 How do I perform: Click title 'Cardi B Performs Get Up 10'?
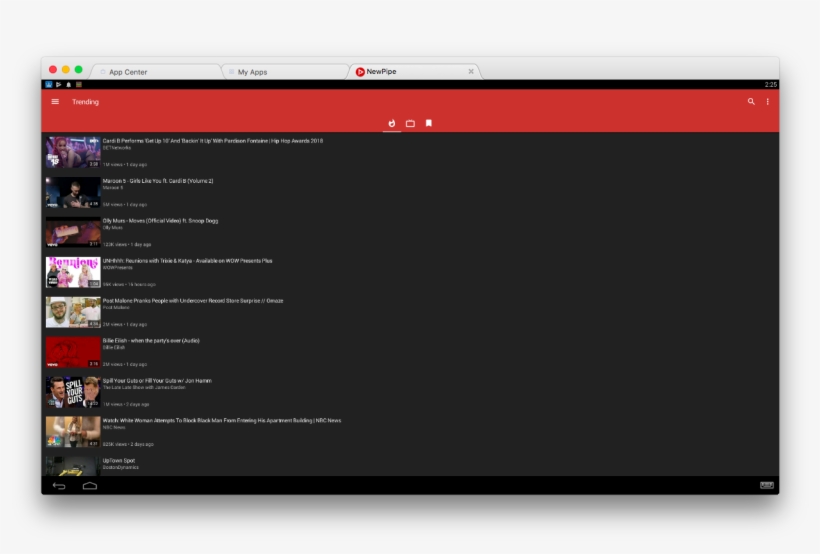pos(212,141)
